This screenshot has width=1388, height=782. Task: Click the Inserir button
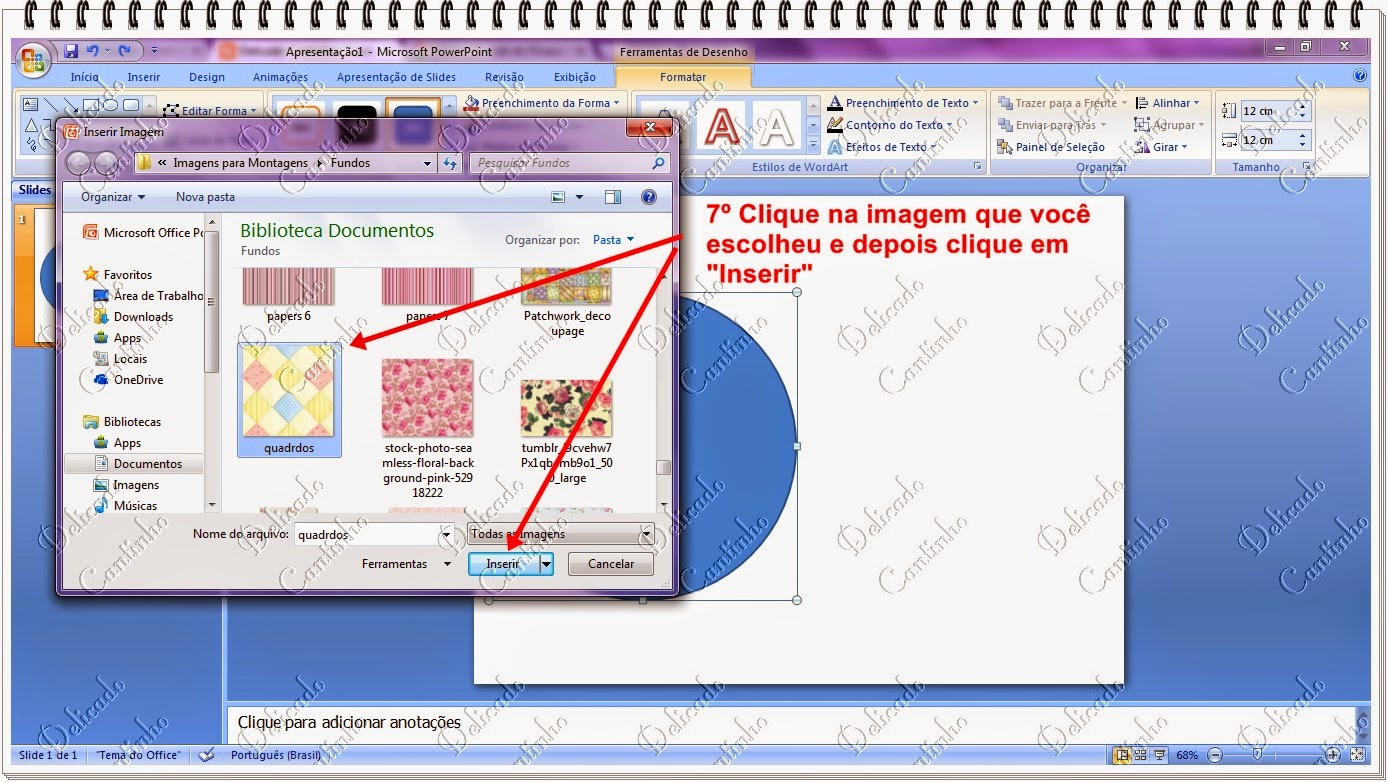coord(503,564)
